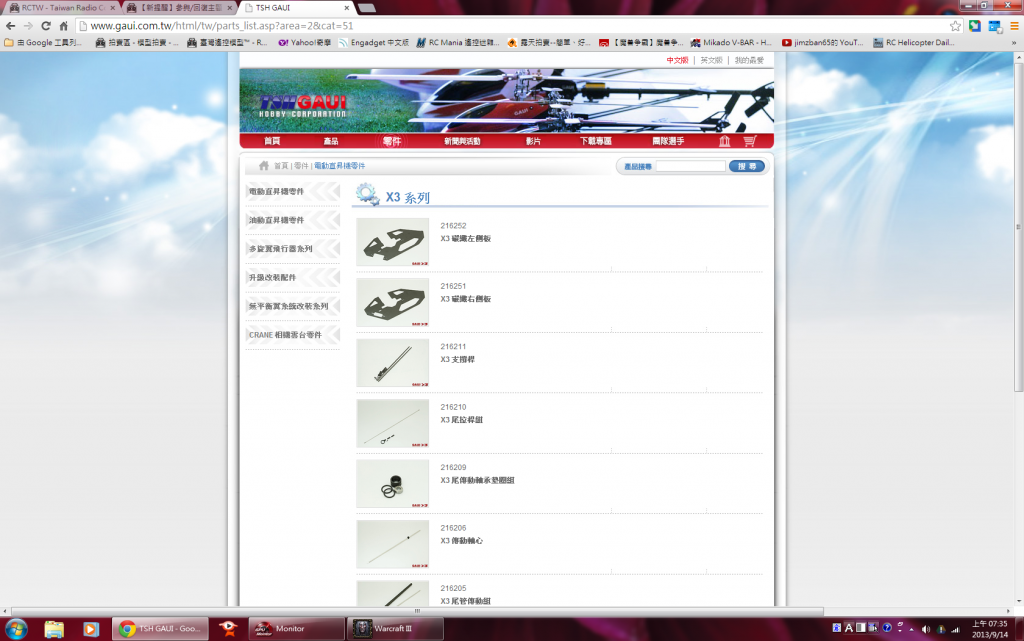
Task: Click the breadcrumb home icon
Action: point(264,166)
